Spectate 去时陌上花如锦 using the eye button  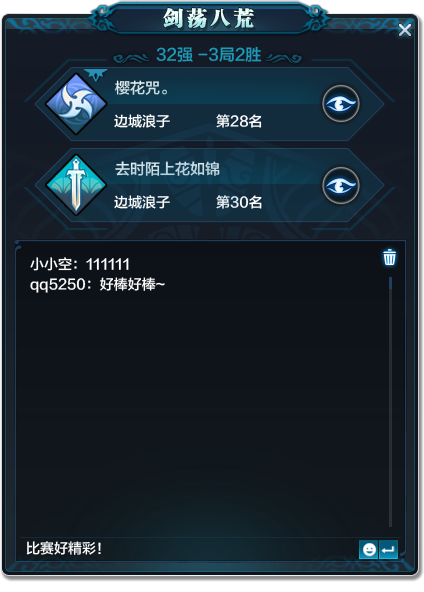(x=341, y=185)
